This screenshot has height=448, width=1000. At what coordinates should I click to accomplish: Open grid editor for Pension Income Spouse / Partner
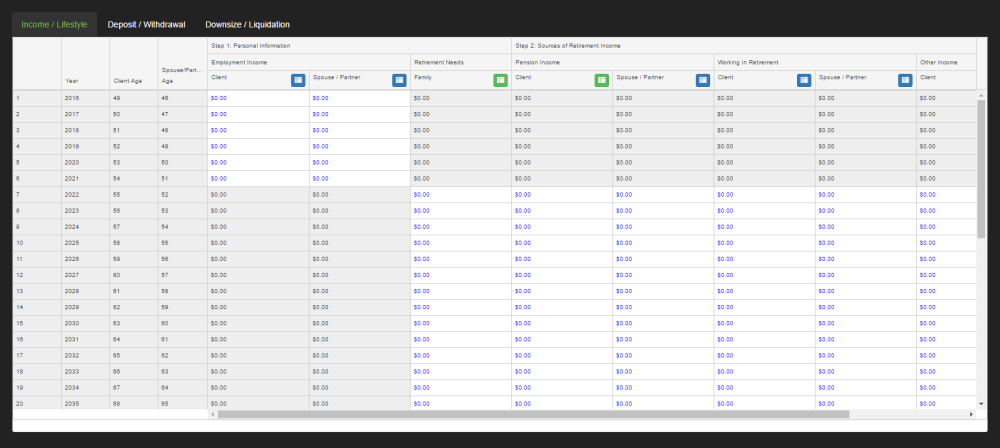(x=702, y=80)
